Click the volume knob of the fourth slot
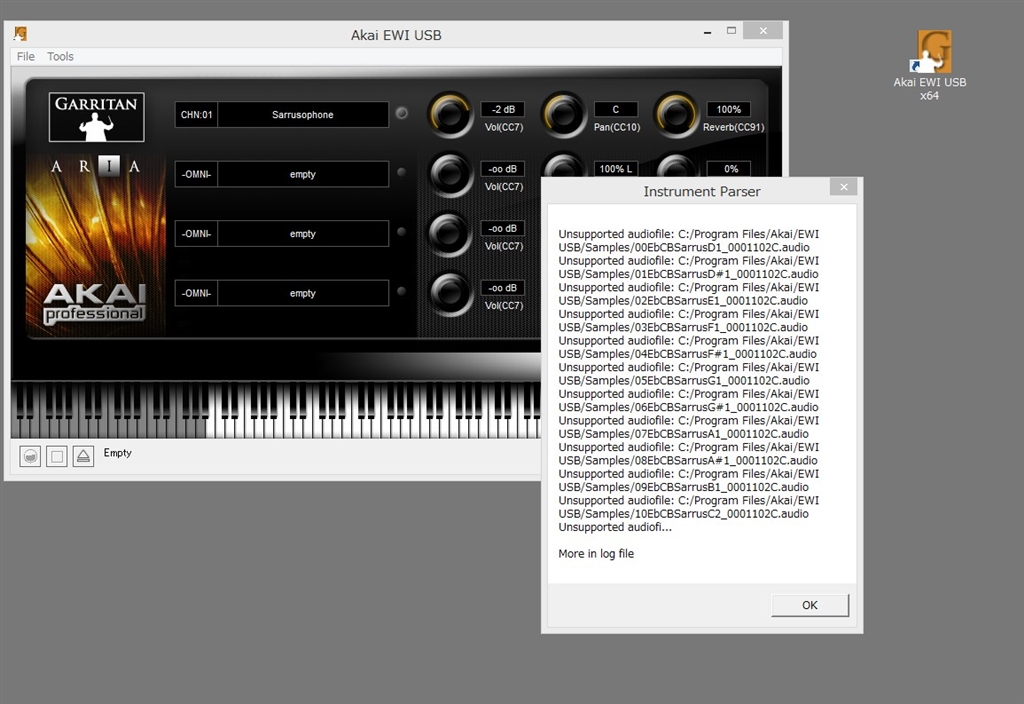Viewport: 1024px width, 704px height. (x=450, y=293)
